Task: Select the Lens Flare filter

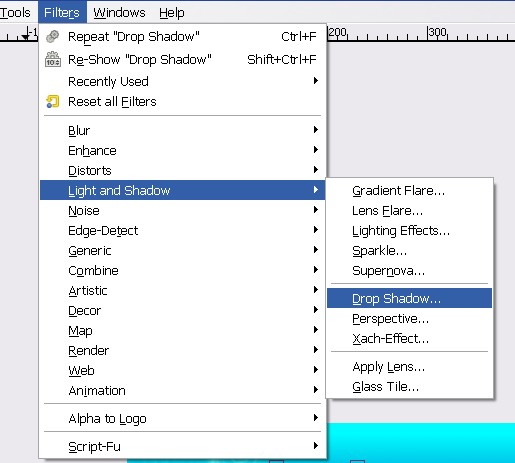Action: coord(409,210)
